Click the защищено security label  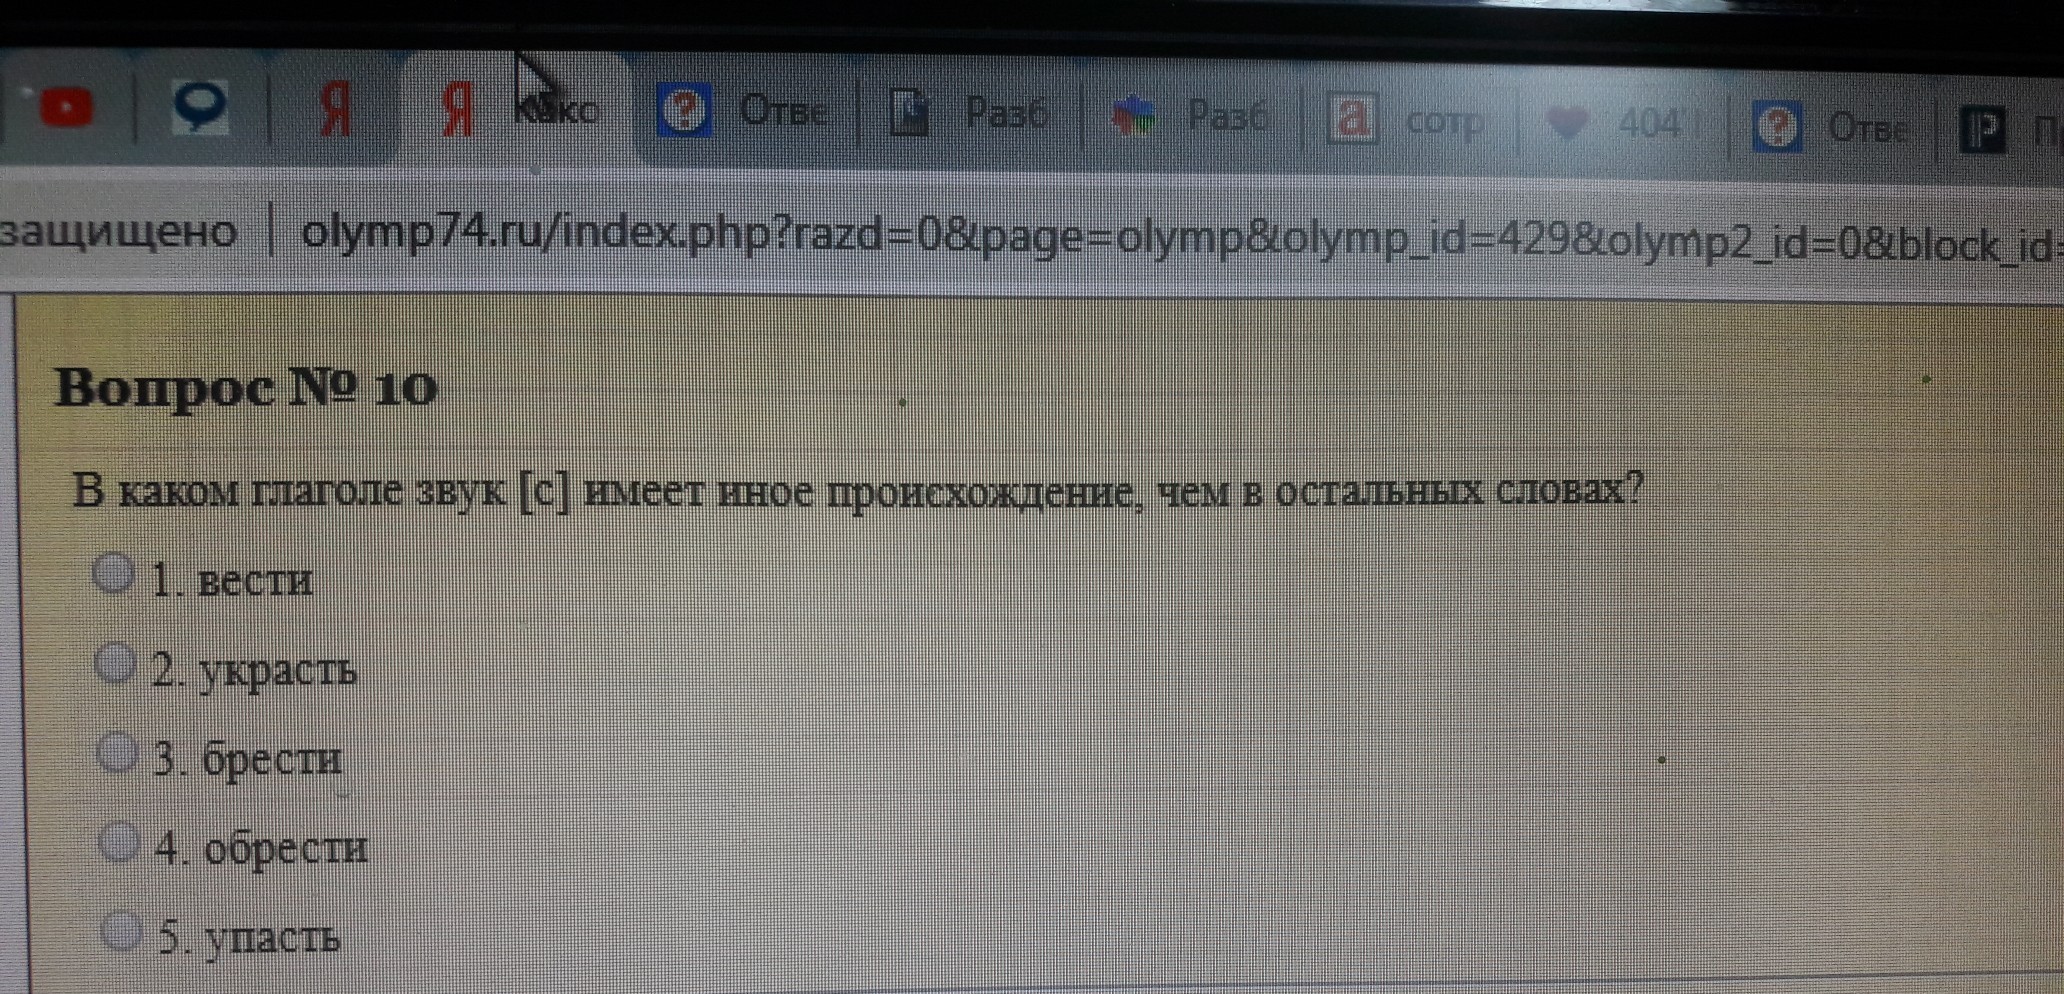(x=118, y=231)
